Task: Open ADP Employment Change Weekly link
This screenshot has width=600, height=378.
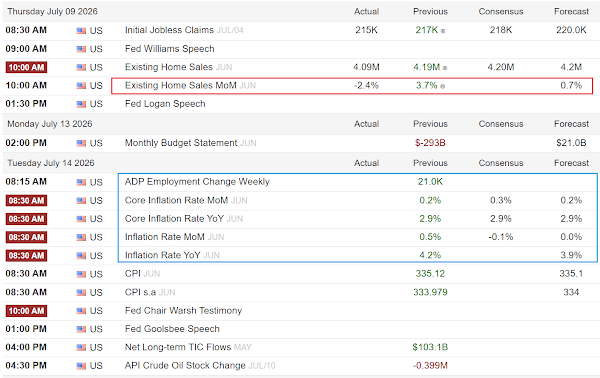Action: pos(197,181)
